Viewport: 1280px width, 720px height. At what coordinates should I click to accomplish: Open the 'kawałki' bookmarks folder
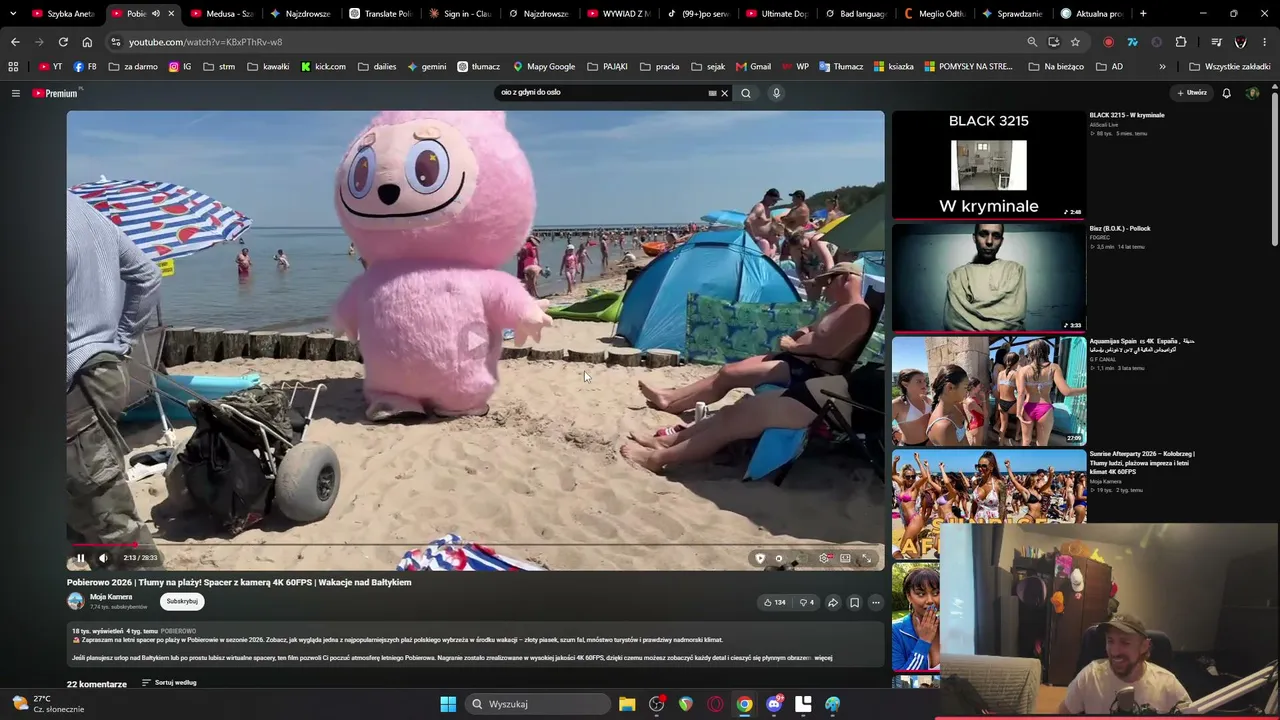(x=268, y=67)
